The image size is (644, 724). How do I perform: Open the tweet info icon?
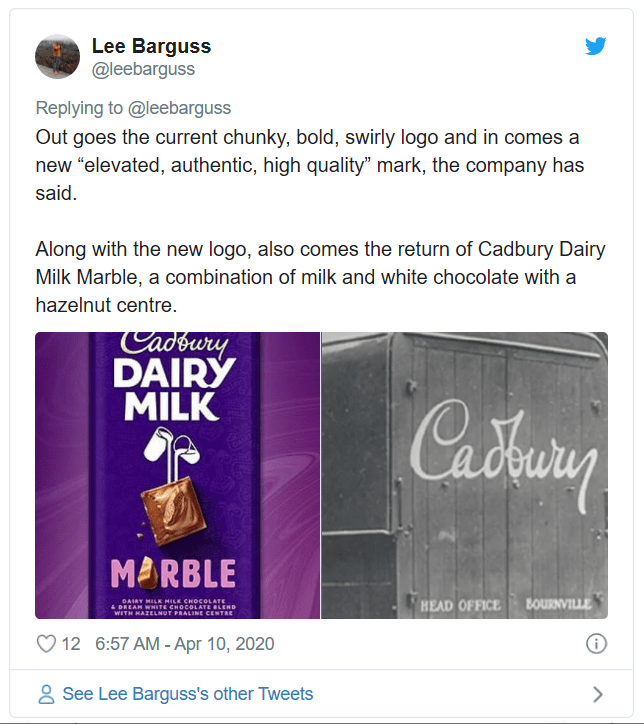pos(596,643)
